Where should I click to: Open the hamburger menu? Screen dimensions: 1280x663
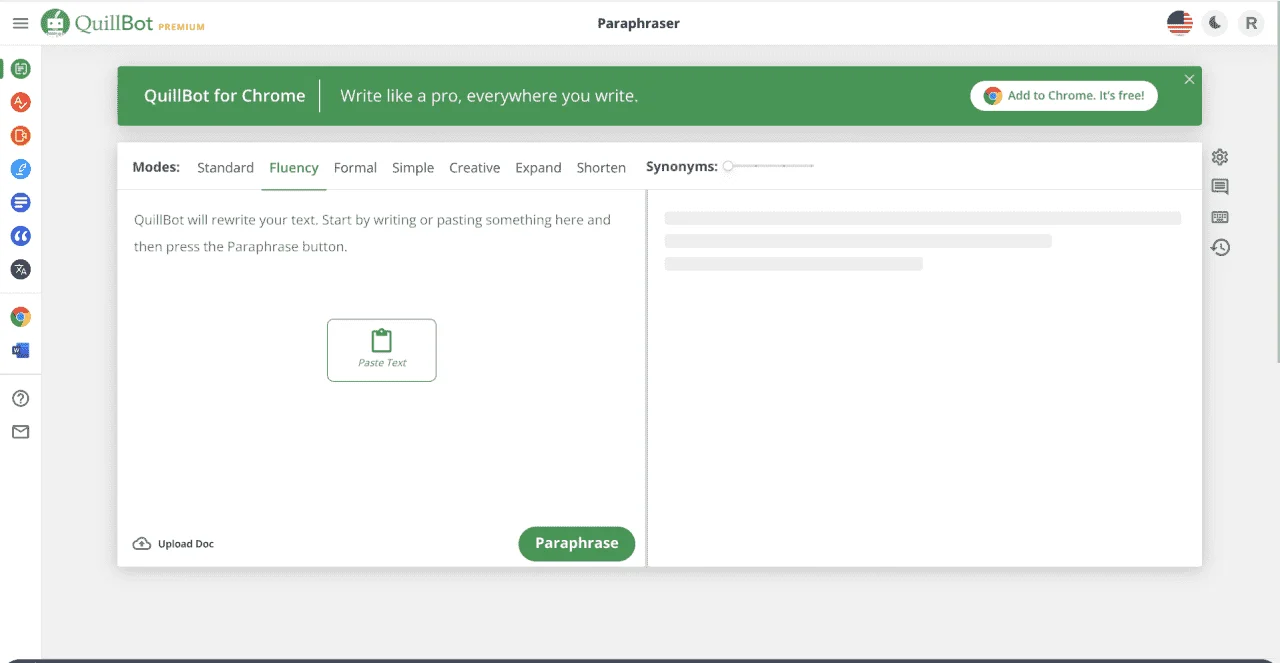point(20,23)
